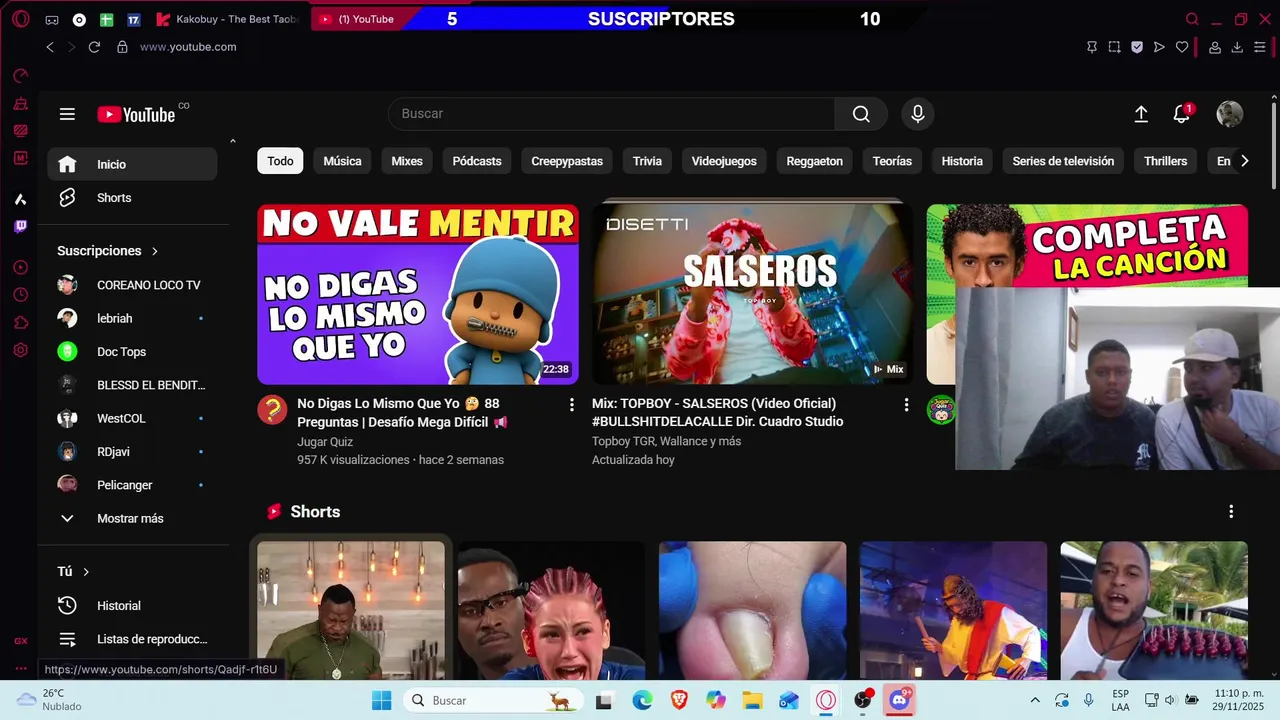Open the YouTube notifications bell

tap(1182, 114)
